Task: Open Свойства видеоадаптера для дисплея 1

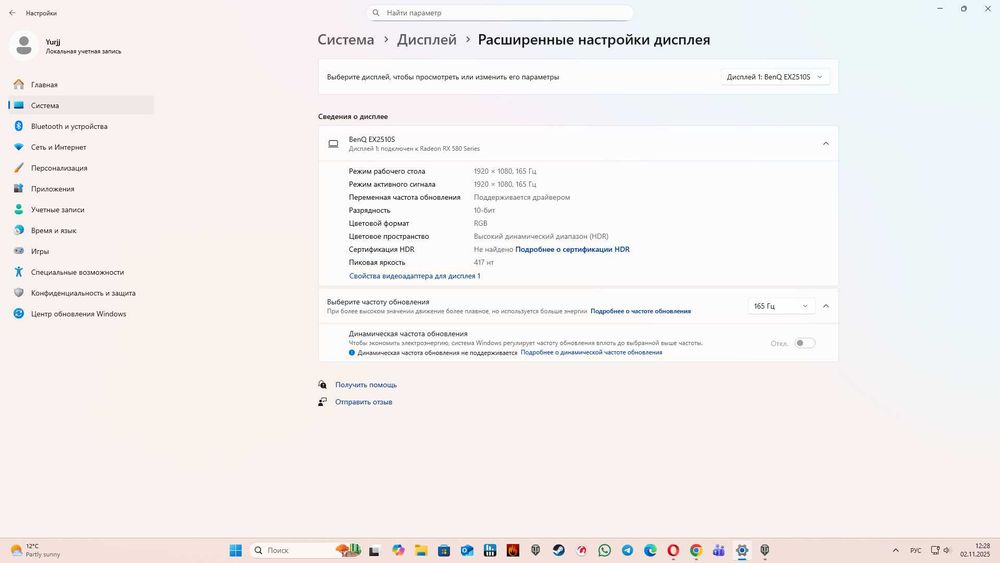Action: [415, 276]
